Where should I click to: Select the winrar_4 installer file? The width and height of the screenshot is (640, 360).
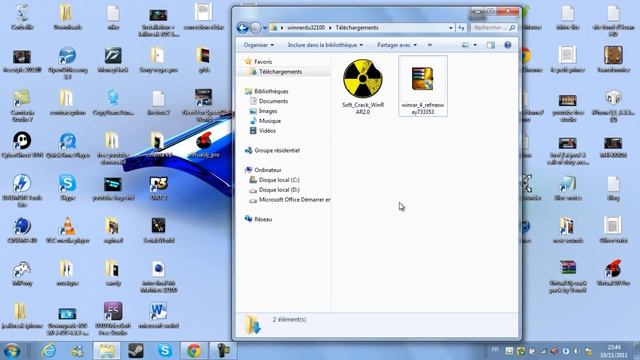423,86
